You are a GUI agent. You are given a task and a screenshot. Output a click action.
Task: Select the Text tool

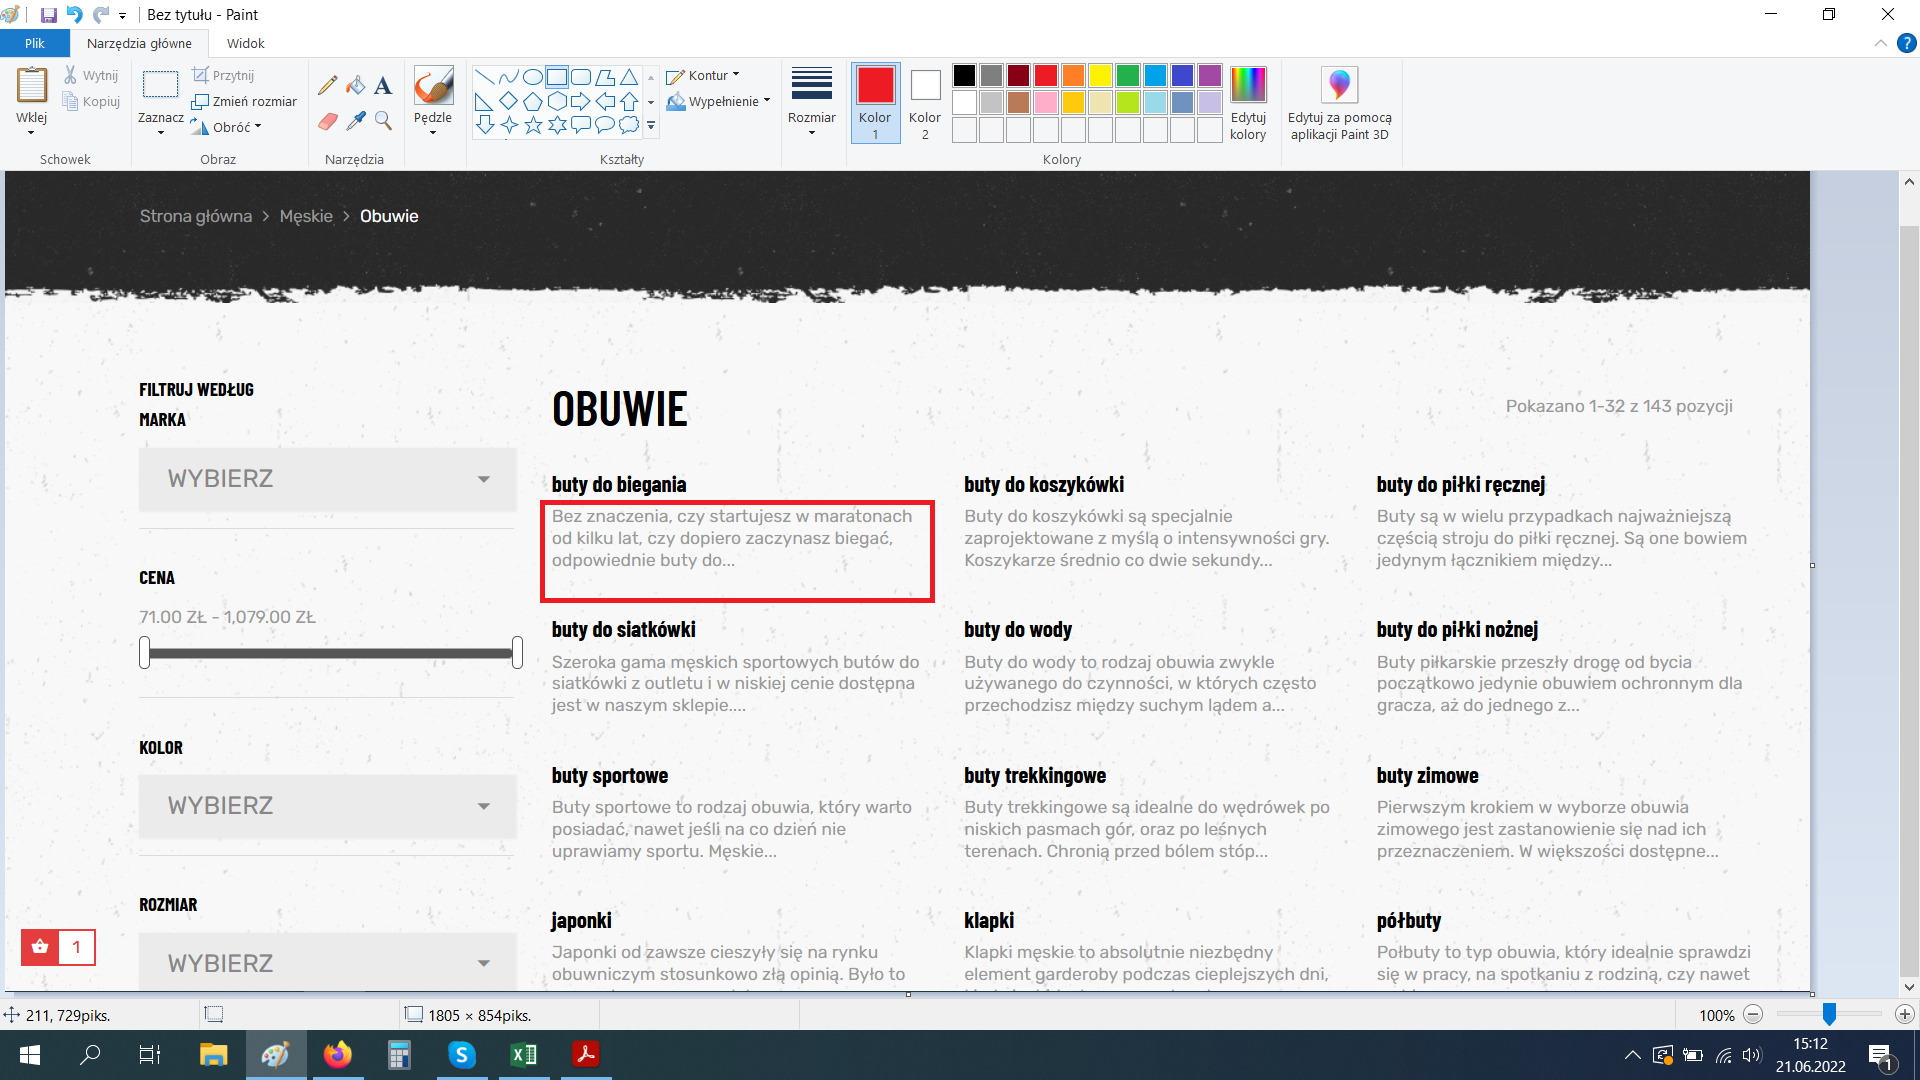[383, 85]
